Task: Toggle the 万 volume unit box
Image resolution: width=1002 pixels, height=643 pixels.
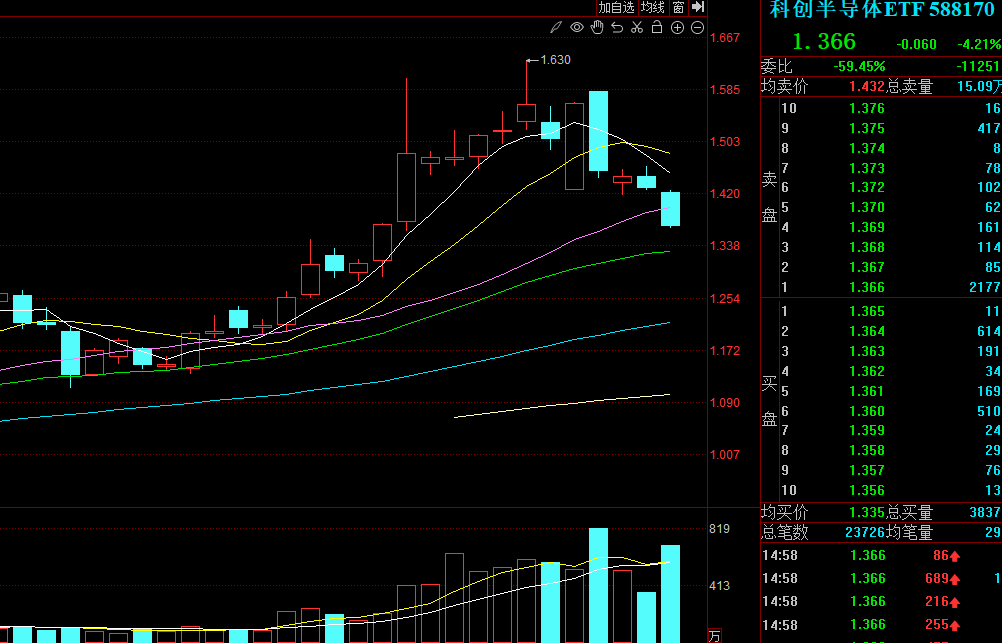Action: 714,635
